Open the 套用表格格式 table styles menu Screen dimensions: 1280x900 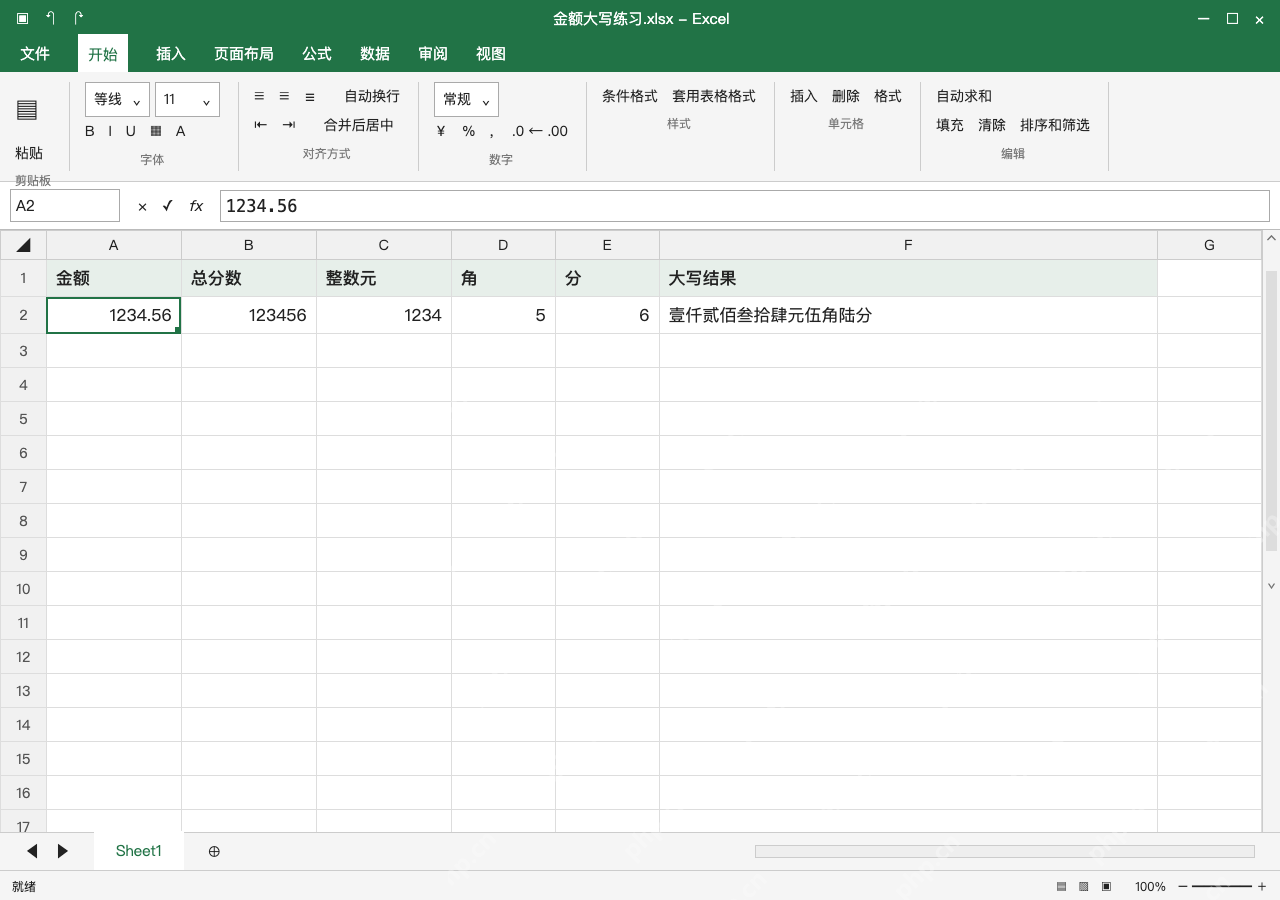tap(714, 96)
